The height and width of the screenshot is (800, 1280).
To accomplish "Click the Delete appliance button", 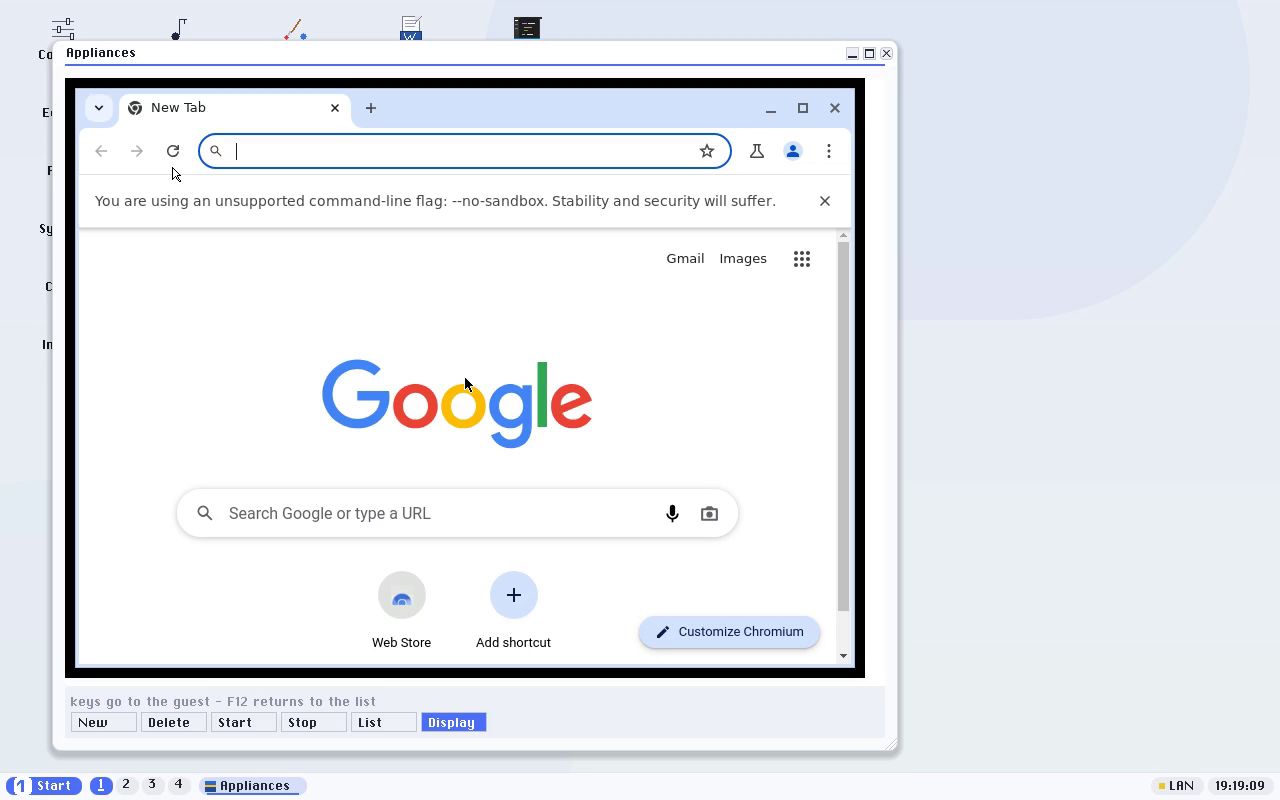I will [174, 722].
